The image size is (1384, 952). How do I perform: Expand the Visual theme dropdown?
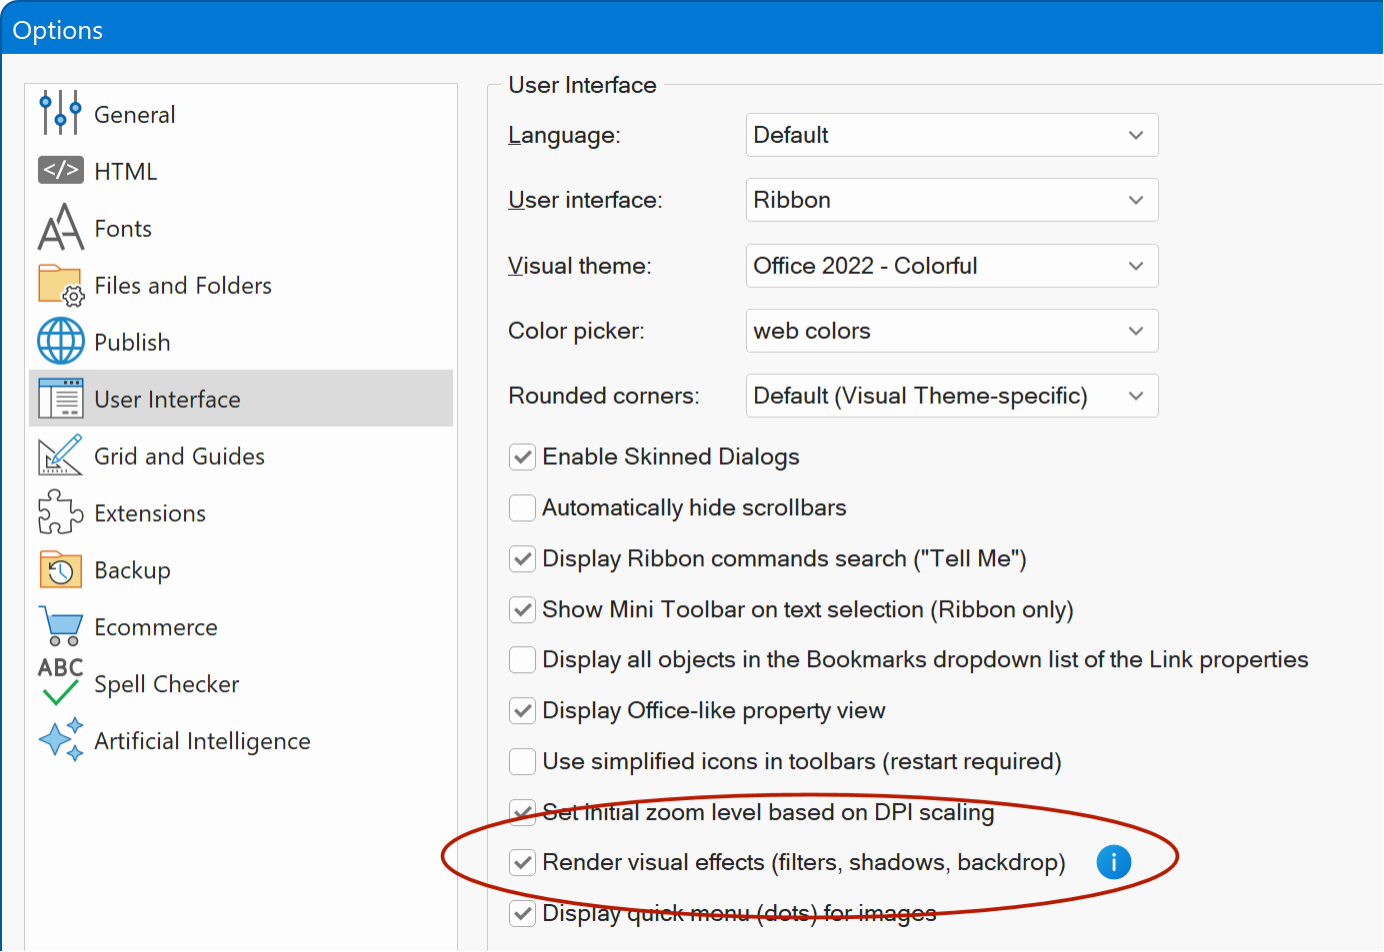point(951,266)
